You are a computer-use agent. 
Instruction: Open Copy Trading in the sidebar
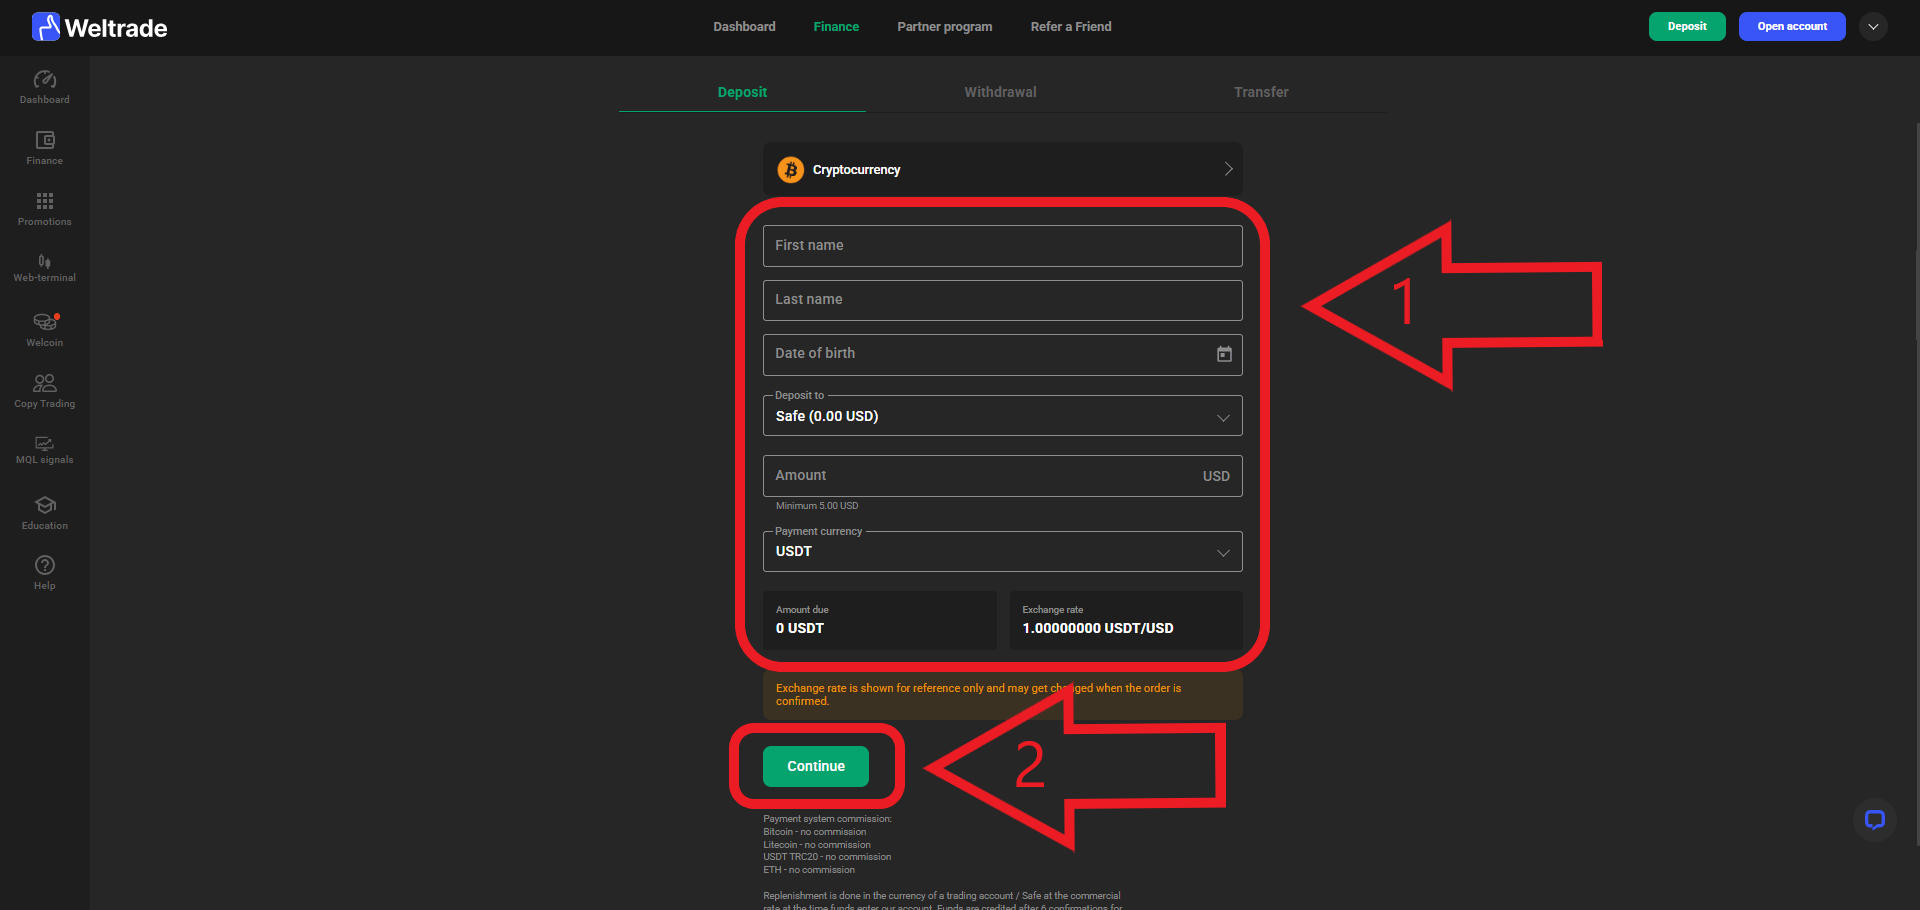pos(45,391)
